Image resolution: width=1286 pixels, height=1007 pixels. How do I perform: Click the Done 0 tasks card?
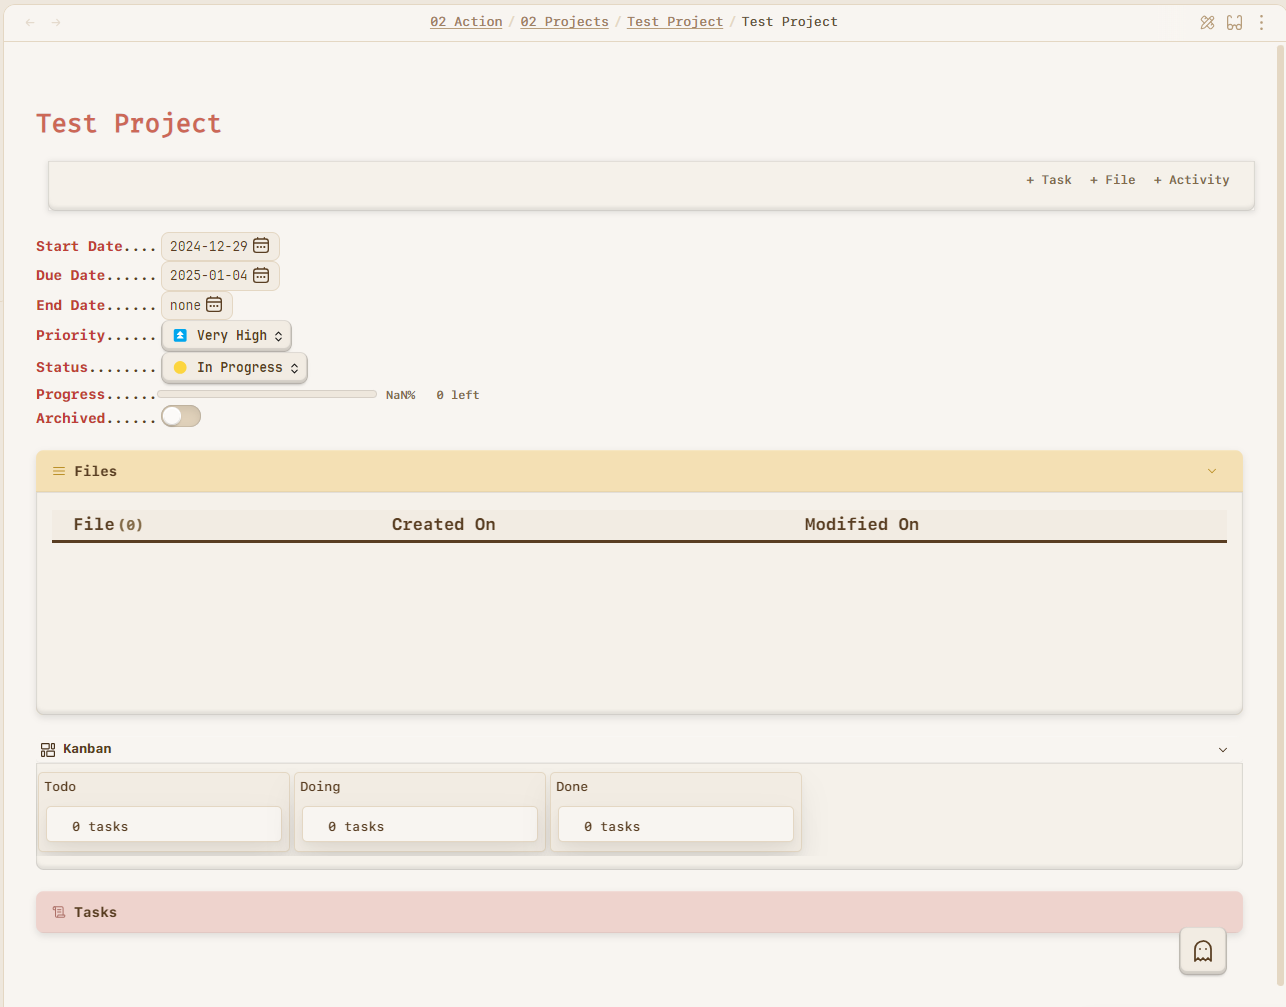[676, 825]
